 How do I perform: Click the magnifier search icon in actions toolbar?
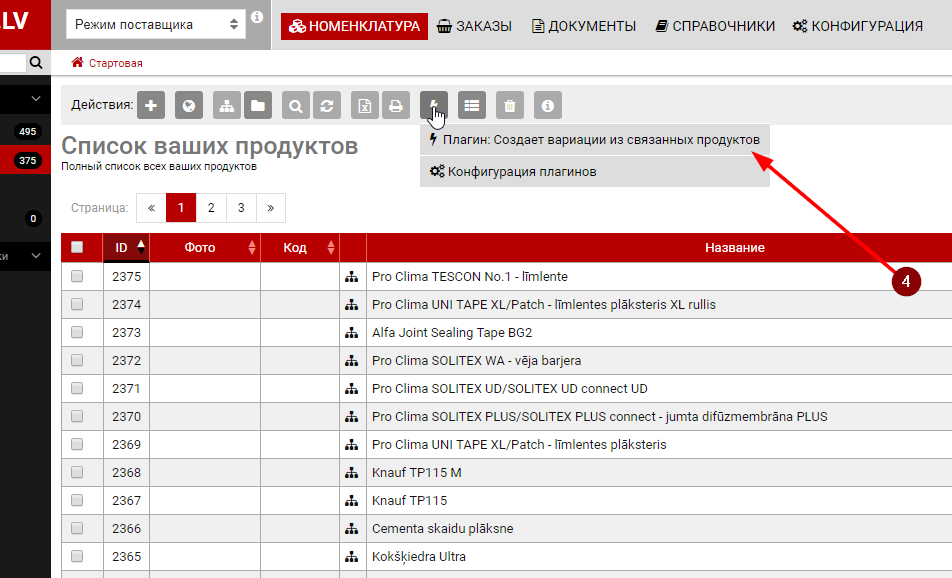(296, 105)
